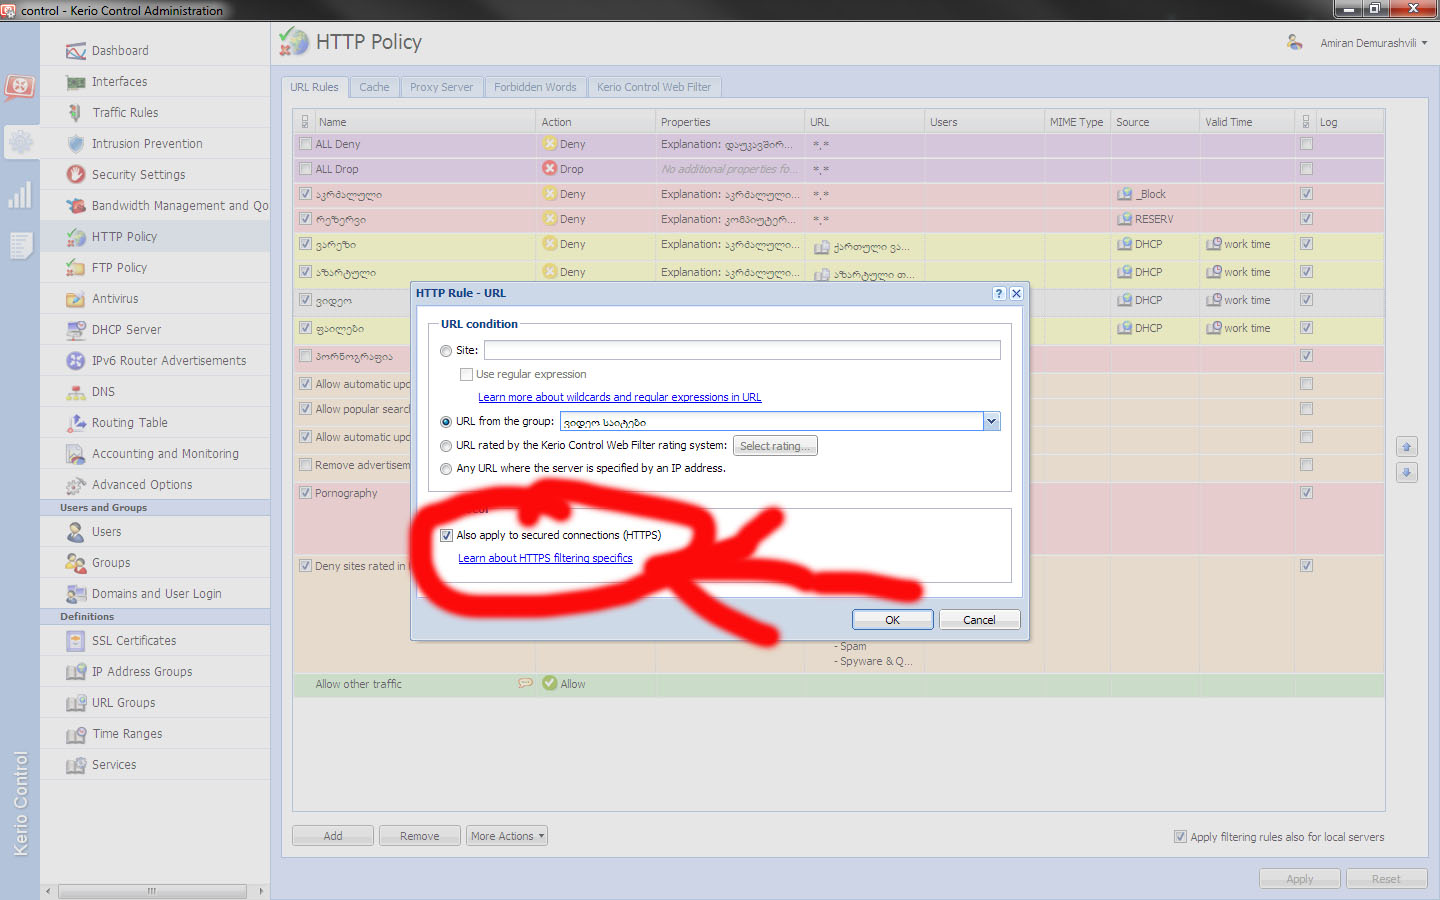Click OK in HTTP Rule dialog
1440x900 pixels.
[x=893, y=620]
